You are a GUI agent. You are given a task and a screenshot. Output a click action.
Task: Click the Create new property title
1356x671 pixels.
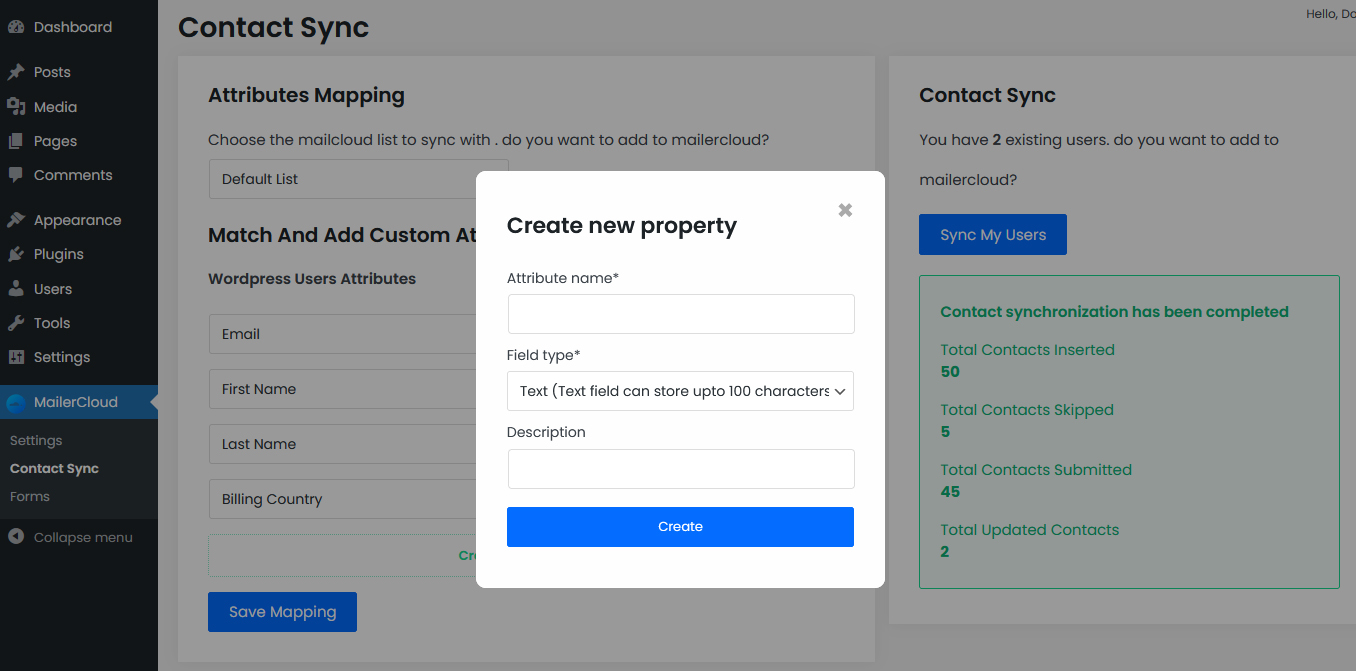622,226
